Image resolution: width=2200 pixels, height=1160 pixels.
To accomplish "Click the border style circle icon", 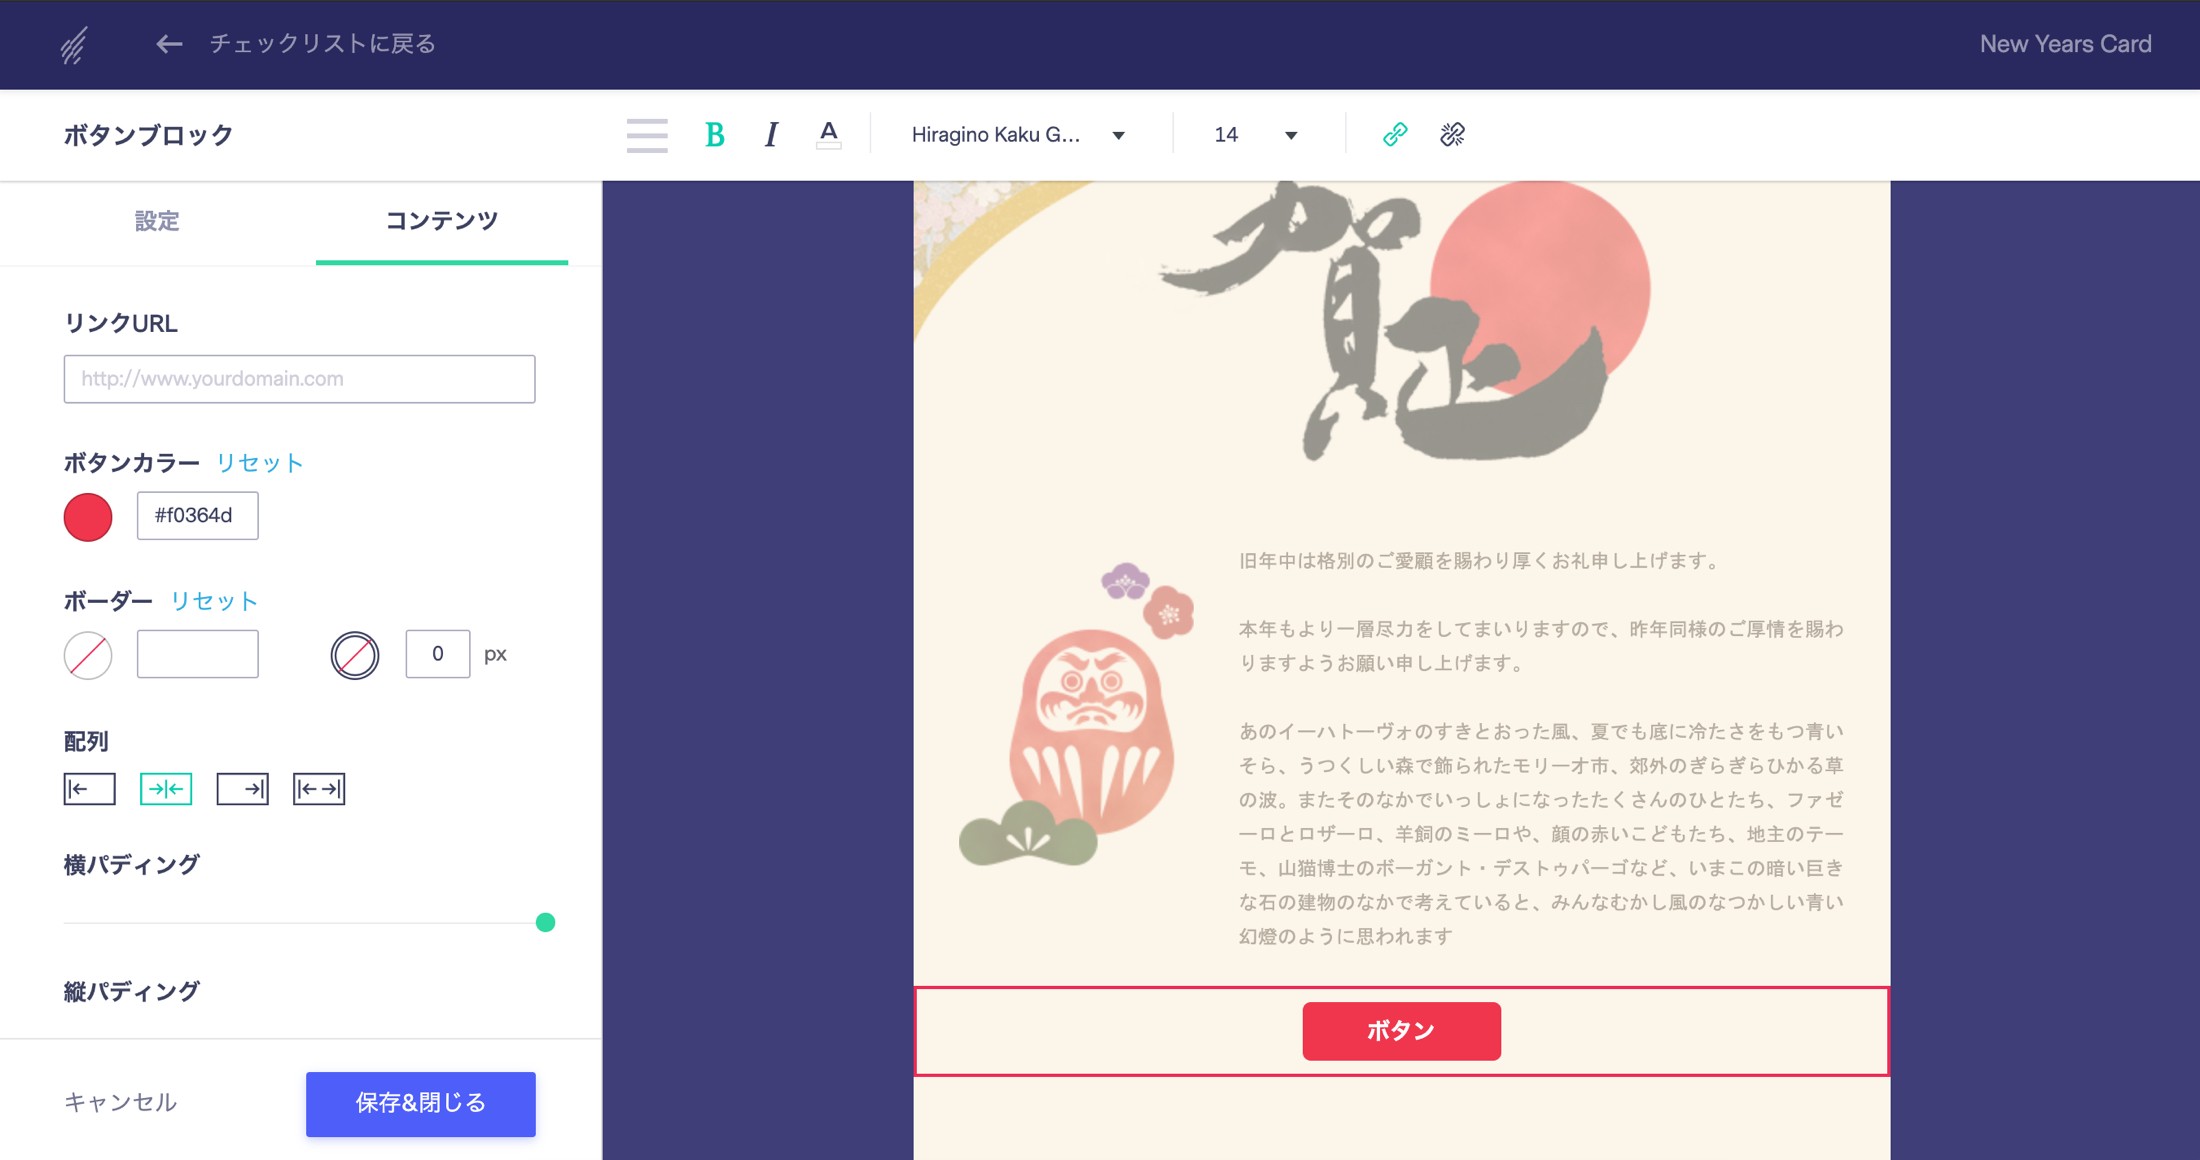I will point(355,655).
